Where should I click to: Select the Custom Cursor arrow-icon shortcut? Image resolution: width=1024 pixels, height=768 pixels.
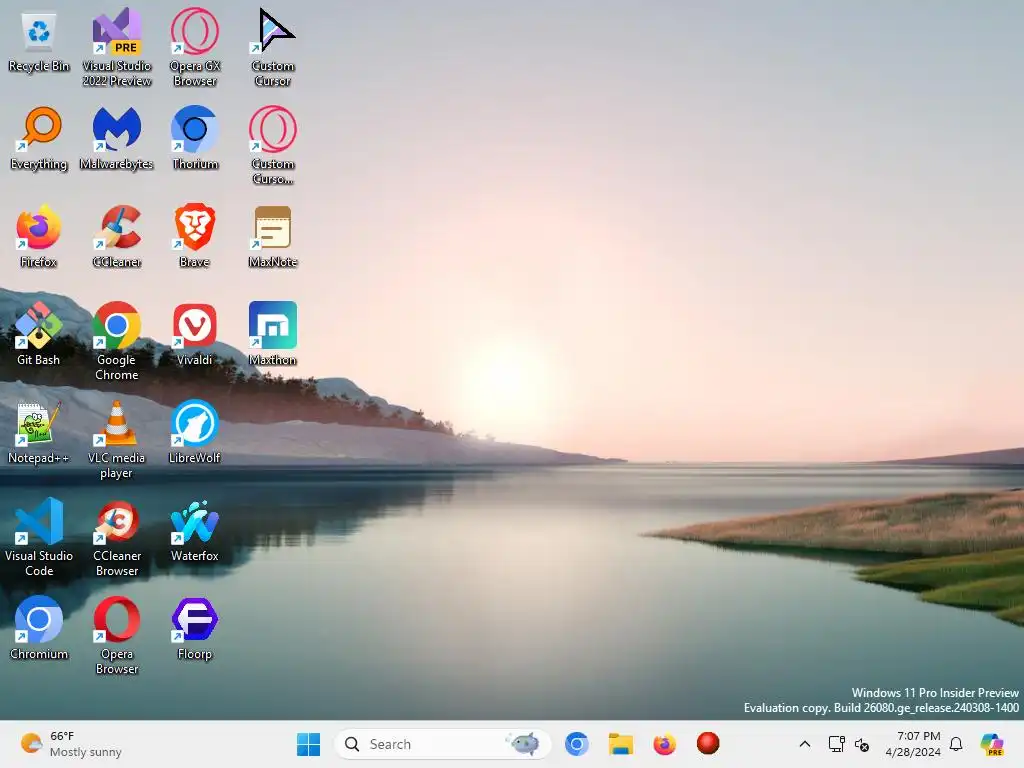[273, 47]
